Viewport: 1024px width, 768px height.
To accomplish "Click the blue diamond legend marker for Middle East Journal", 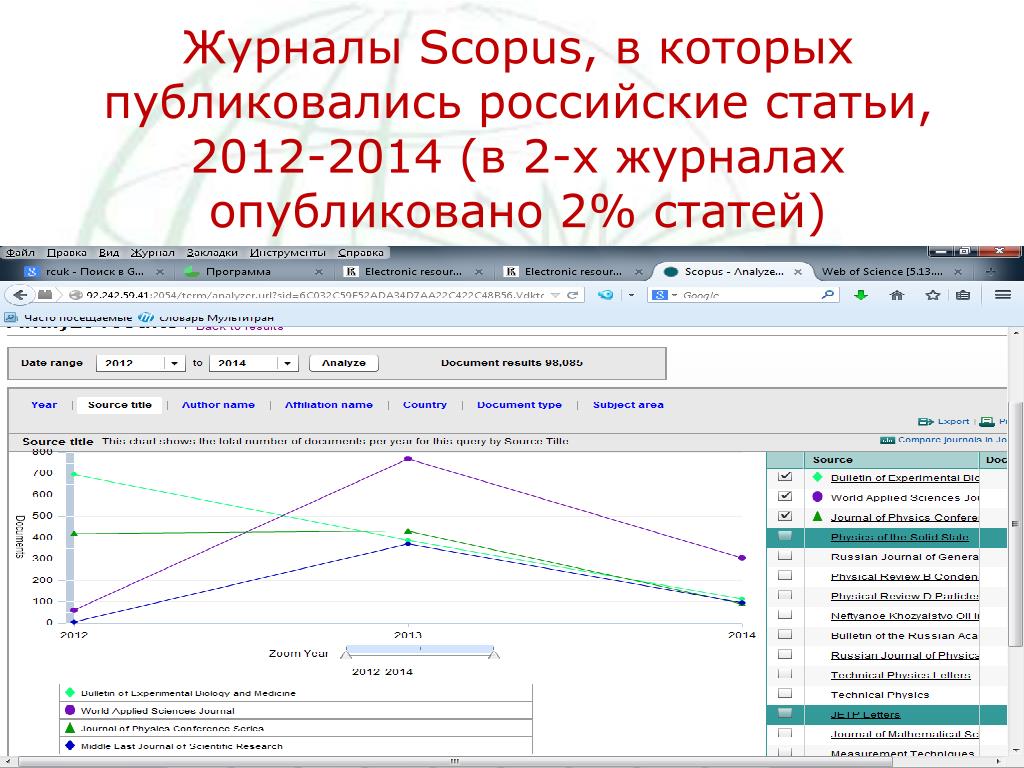I will click(x=71, y=745).
